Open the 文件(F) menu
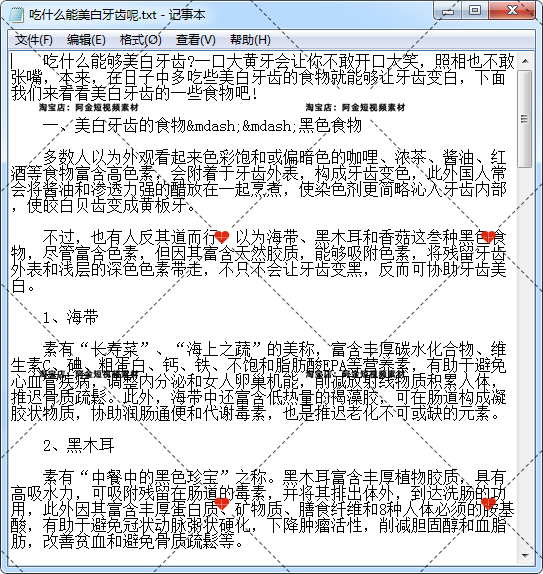Screen dimensions: 543x574 [33, 40]
